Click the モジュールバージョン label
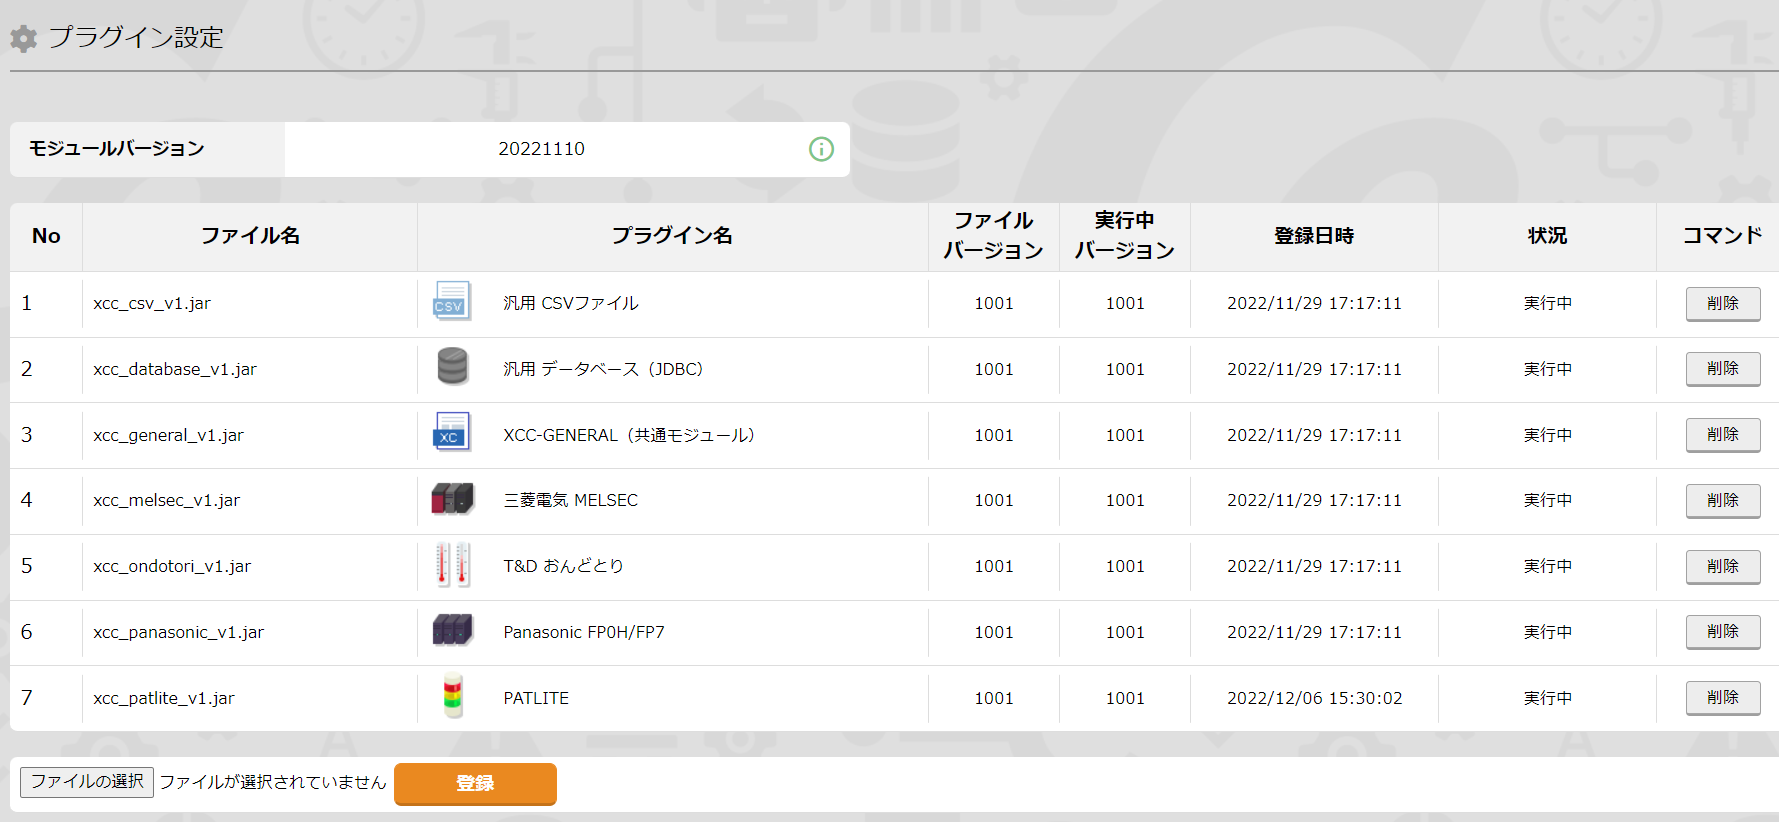The height and width of the screenshot is (822, 1779). click(116, 149)
